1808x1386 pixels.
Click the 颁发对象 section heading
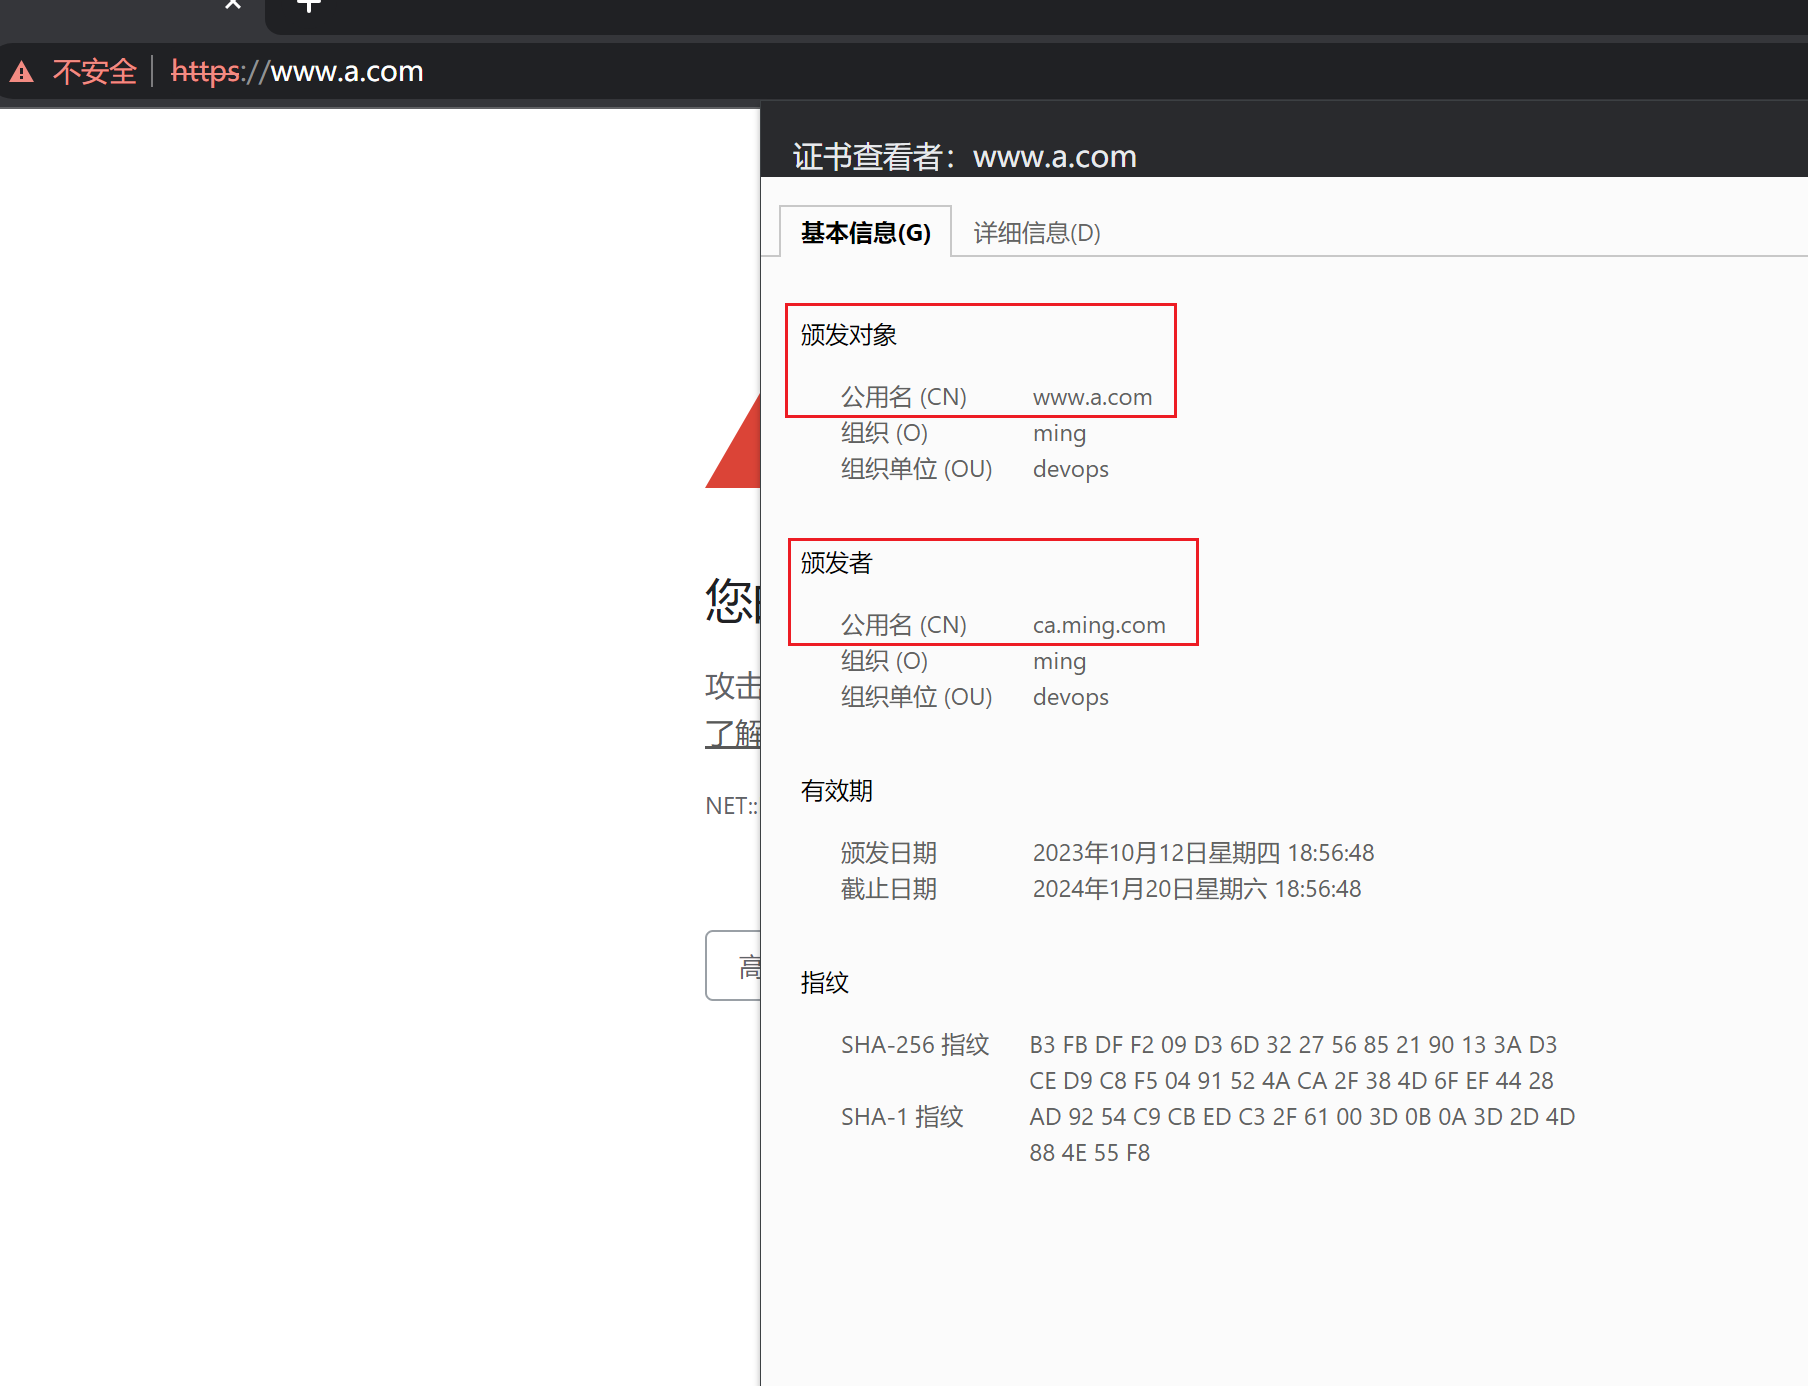pos(848,335)
